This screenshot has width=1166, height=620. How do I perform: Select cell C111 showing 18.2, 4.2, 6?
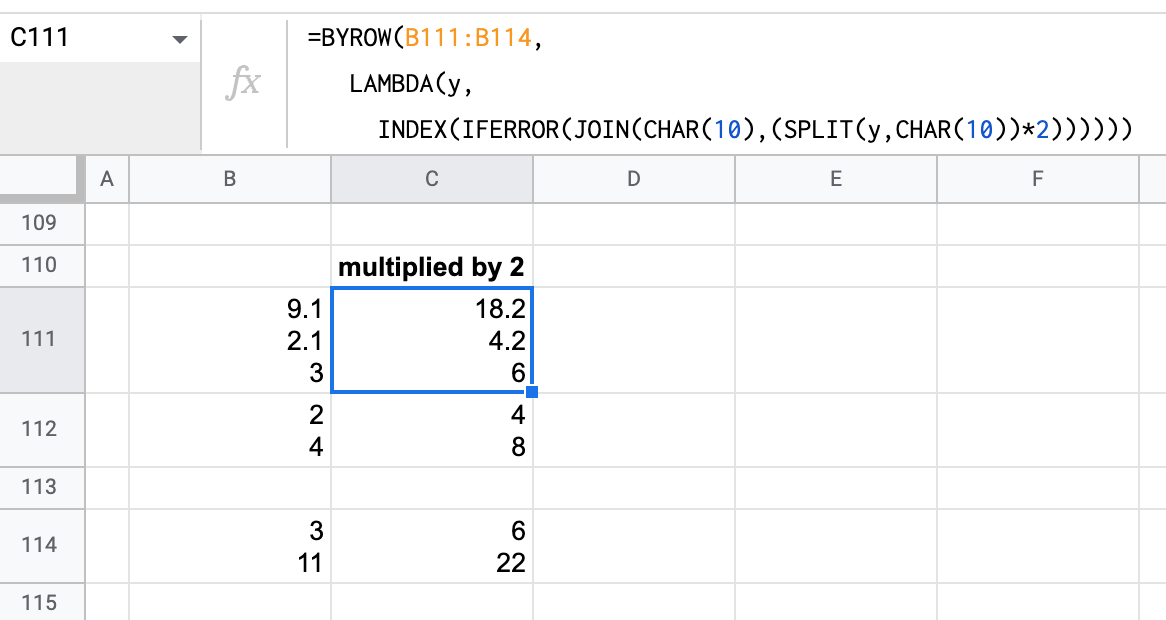coord(432,340)
